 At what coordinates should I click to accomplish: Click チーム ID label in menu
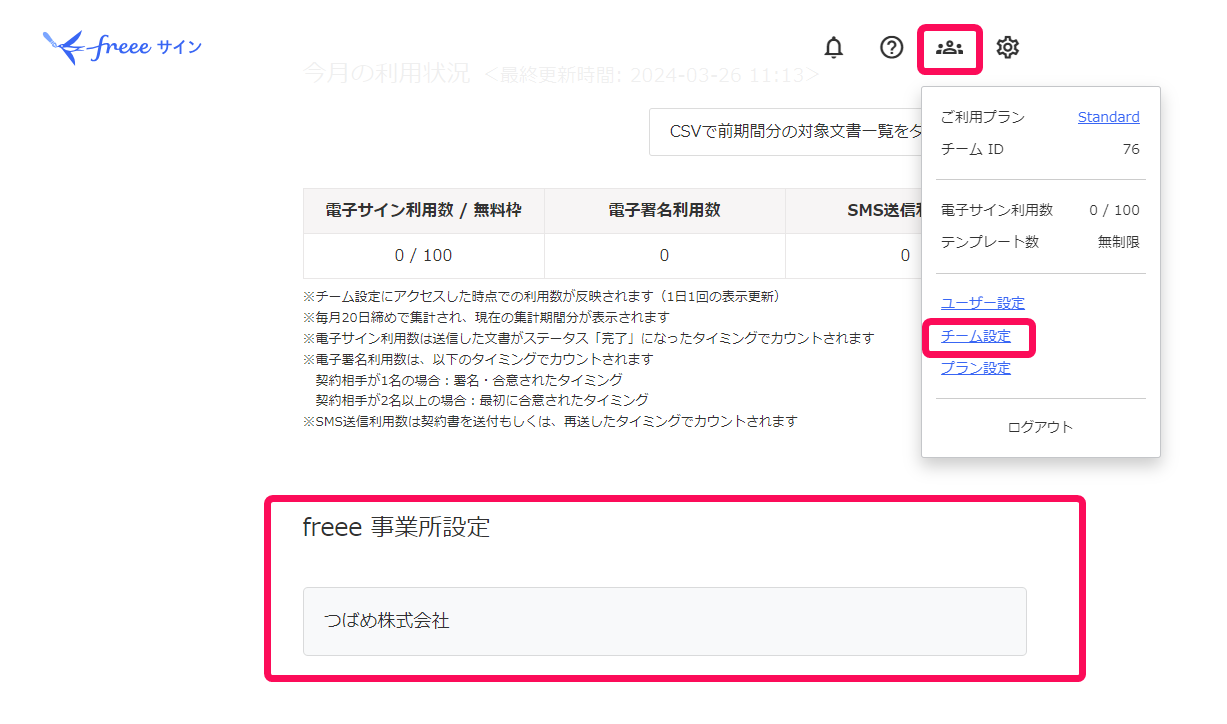[972, 149]
